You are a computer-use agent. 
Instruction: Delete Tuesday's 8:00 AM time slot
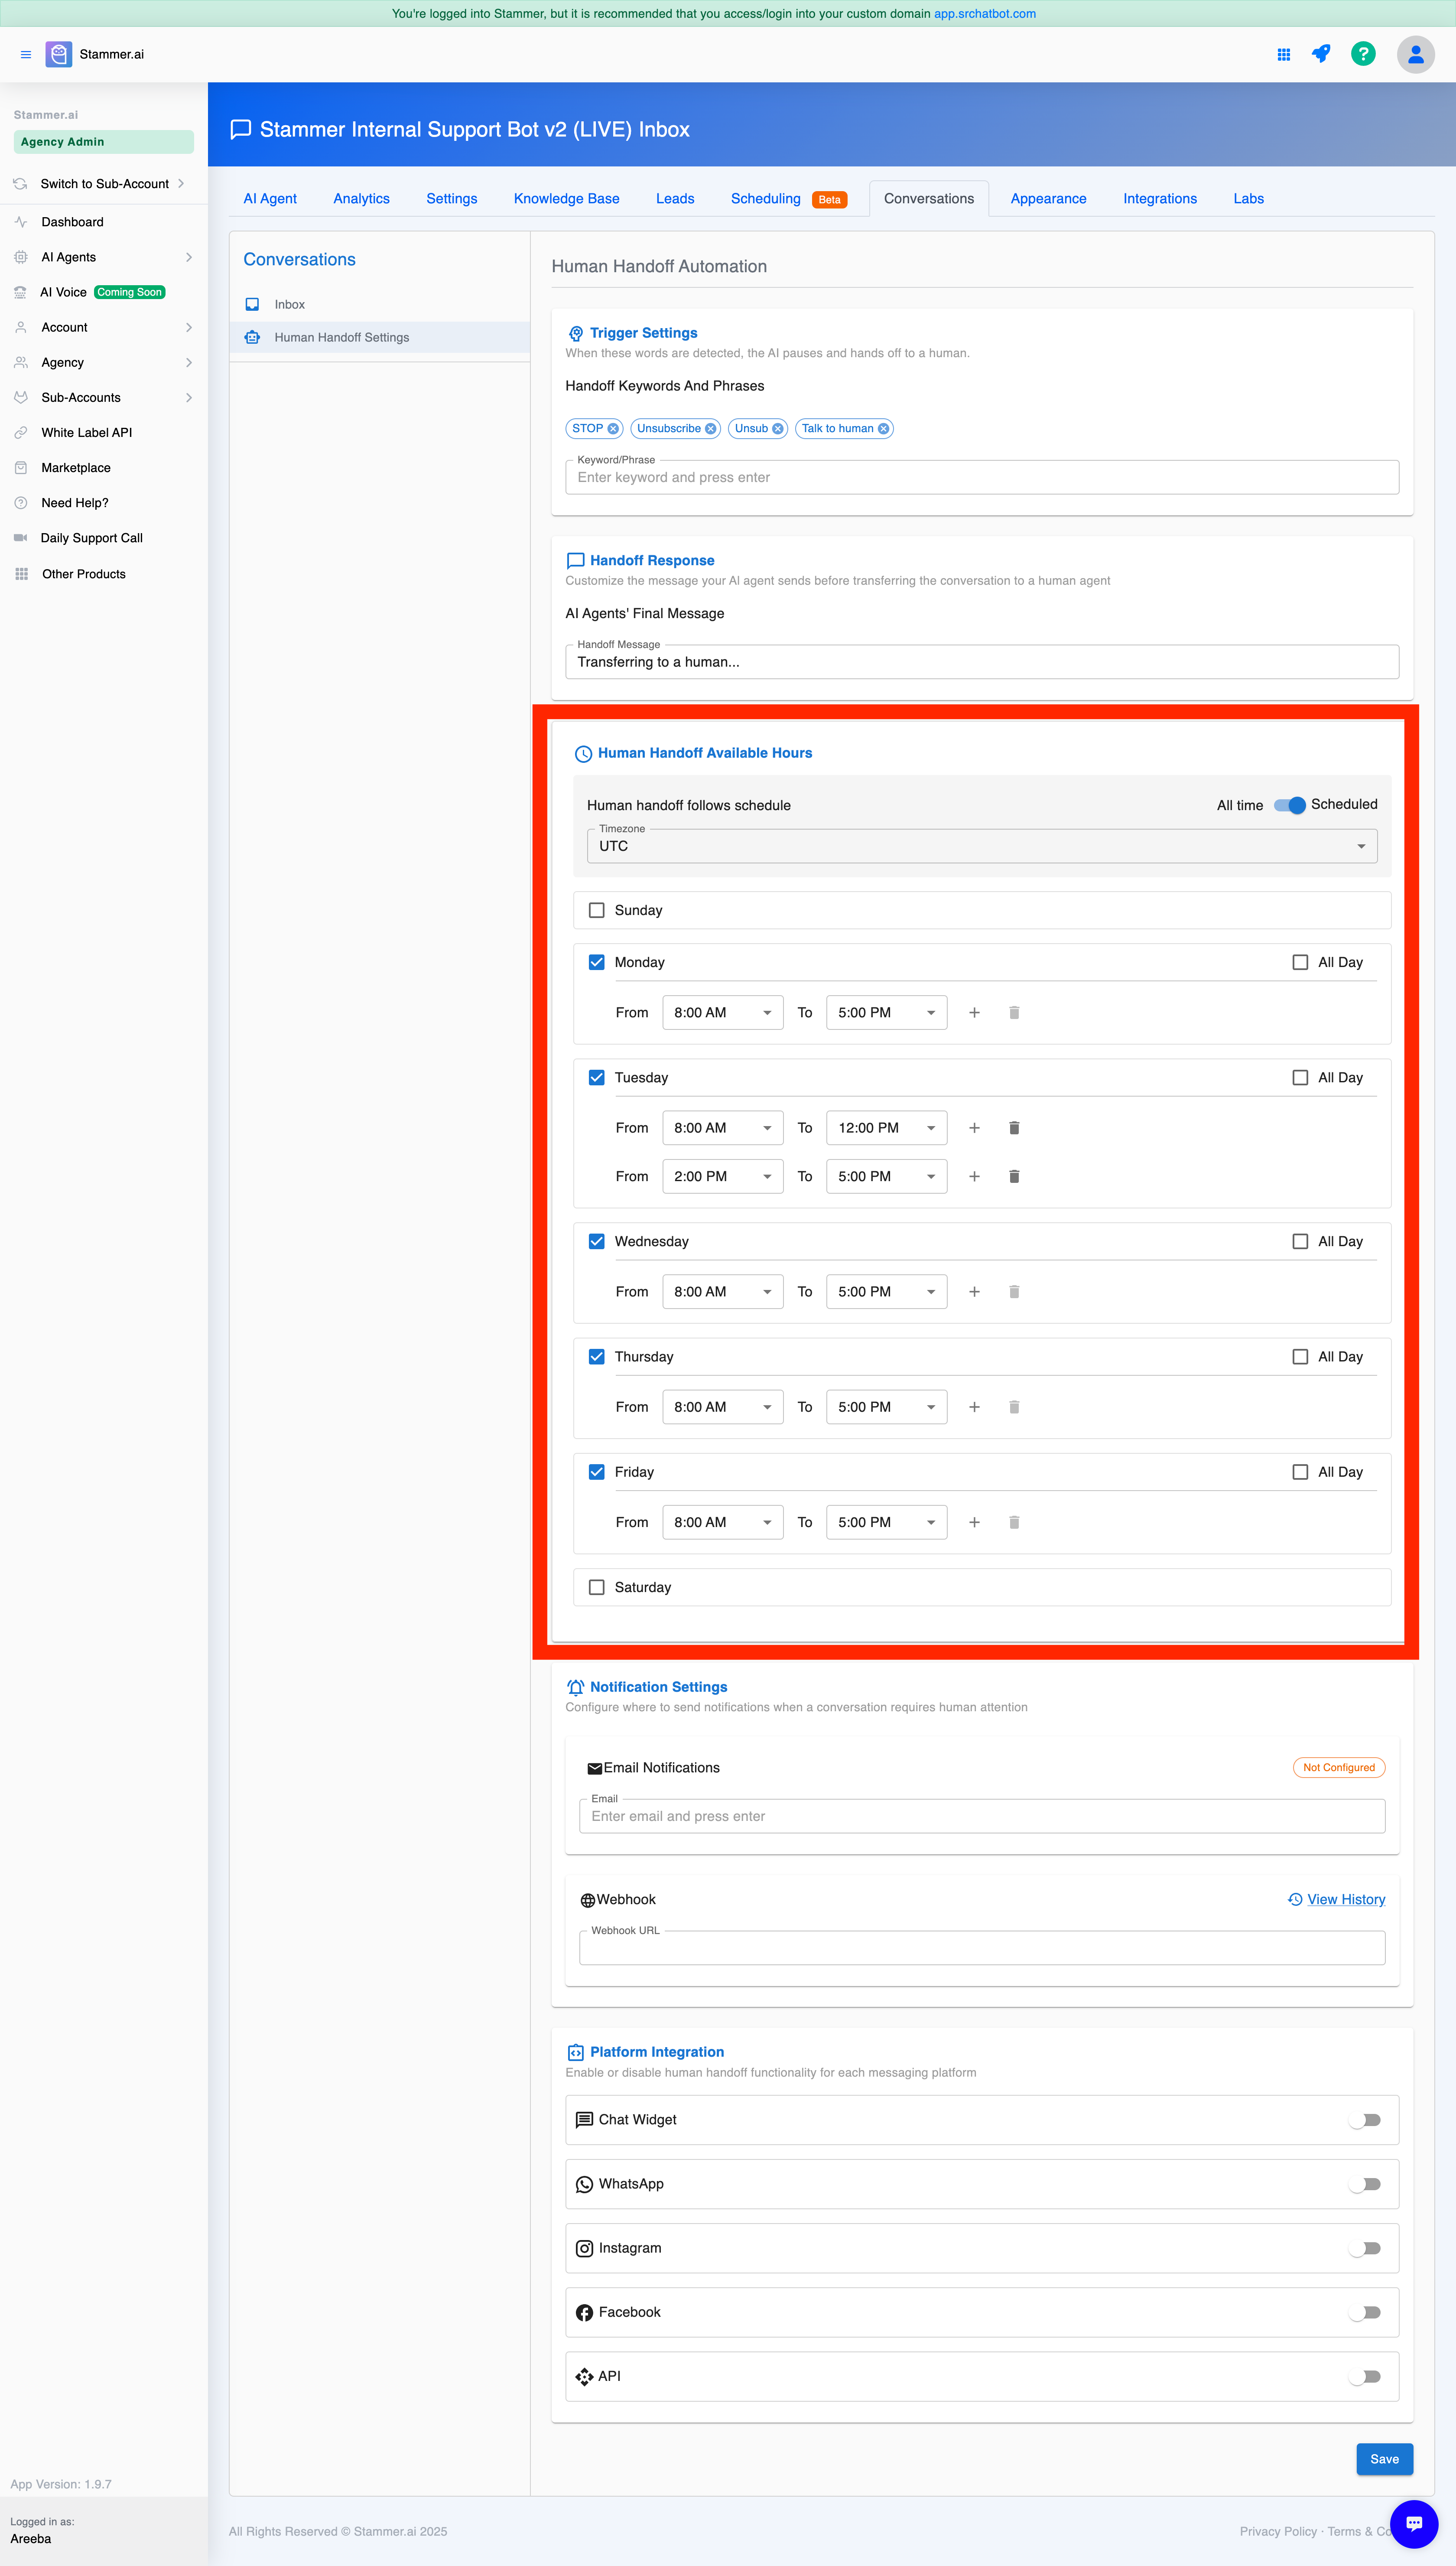[x=1014, y=1128]
